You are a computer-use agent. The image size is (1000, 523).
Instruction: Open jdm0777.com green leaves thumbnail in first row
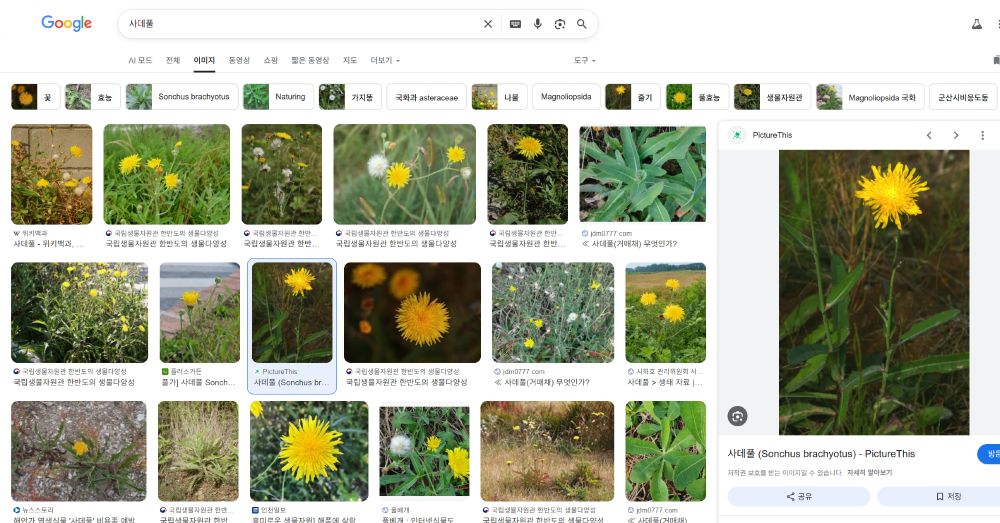pyautogui.click(x=642, y=174)
